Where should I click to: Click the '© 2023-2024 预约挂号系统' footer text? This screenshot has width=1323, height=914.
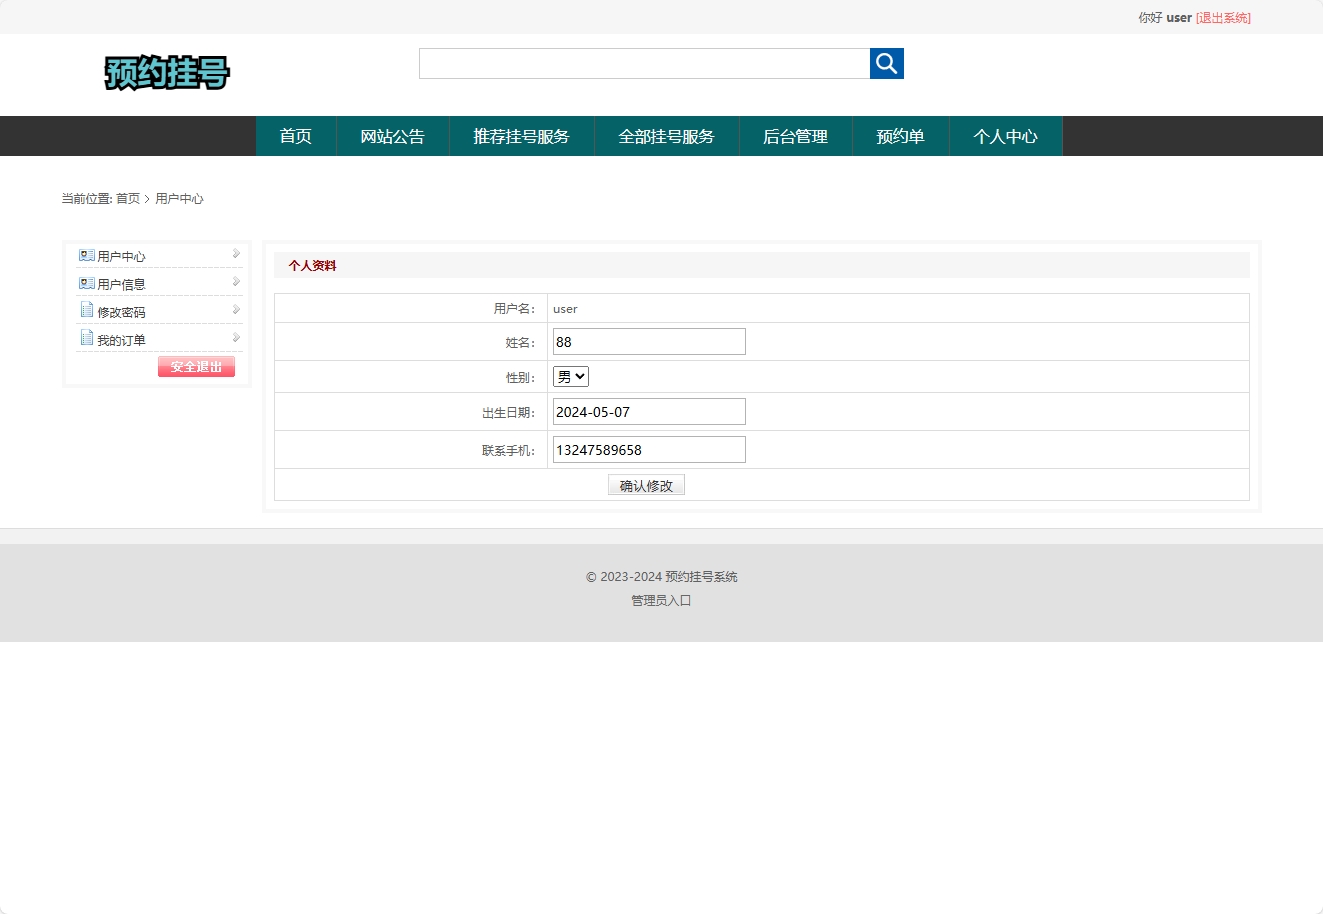tap(662, 577)
